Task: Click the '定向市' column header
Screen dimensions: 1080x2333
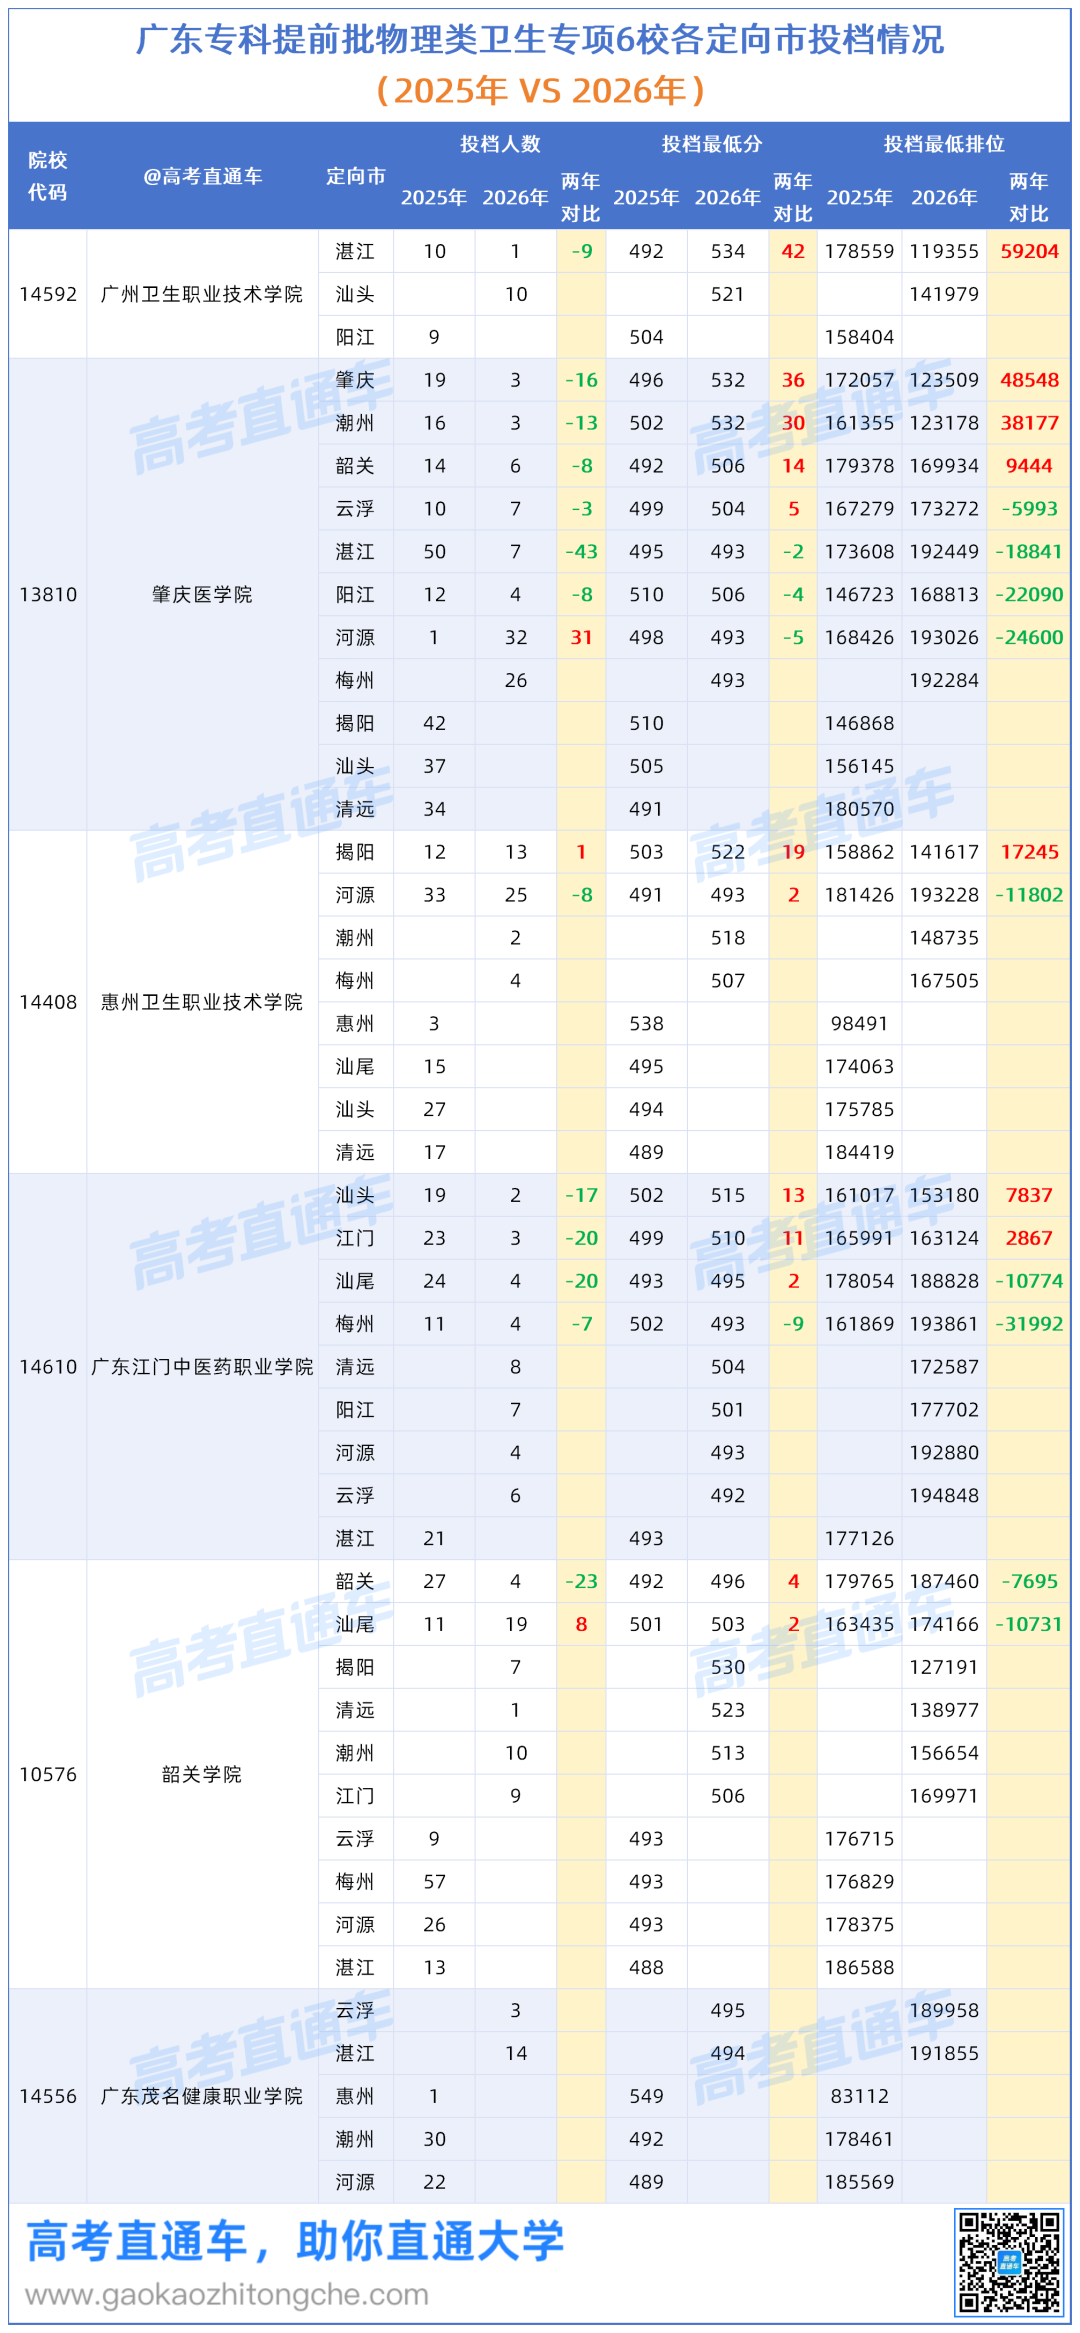Action: tap(356, 177)
